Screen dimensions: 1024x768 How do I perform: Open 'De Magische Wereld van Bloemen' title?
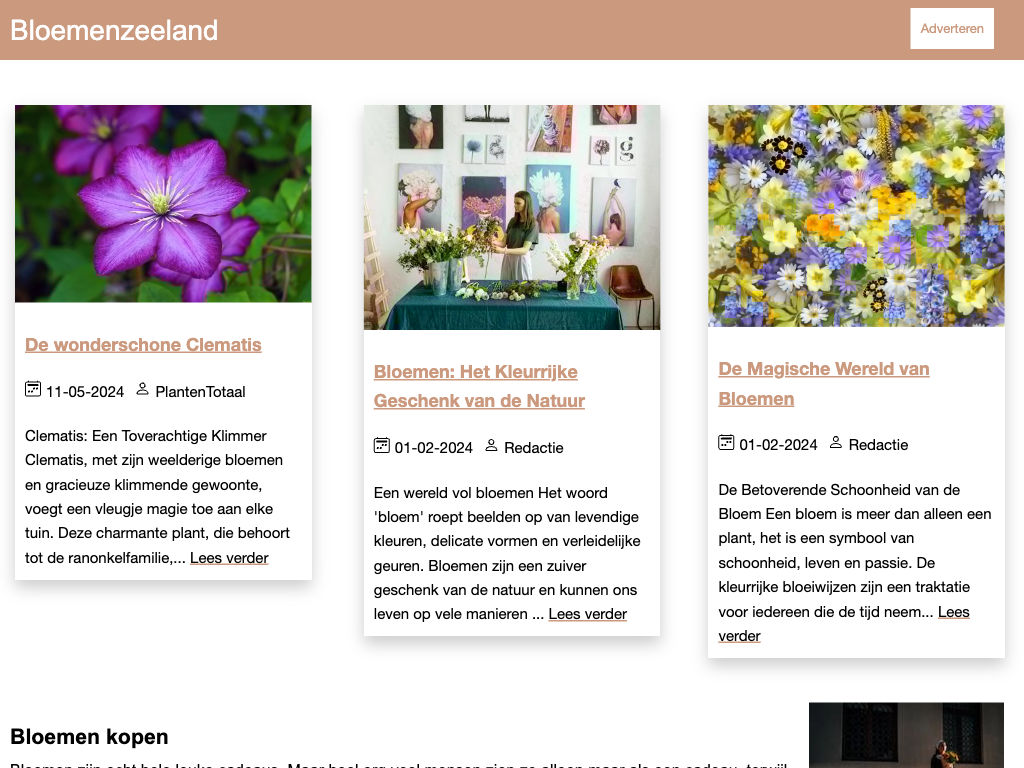point(823,383)
